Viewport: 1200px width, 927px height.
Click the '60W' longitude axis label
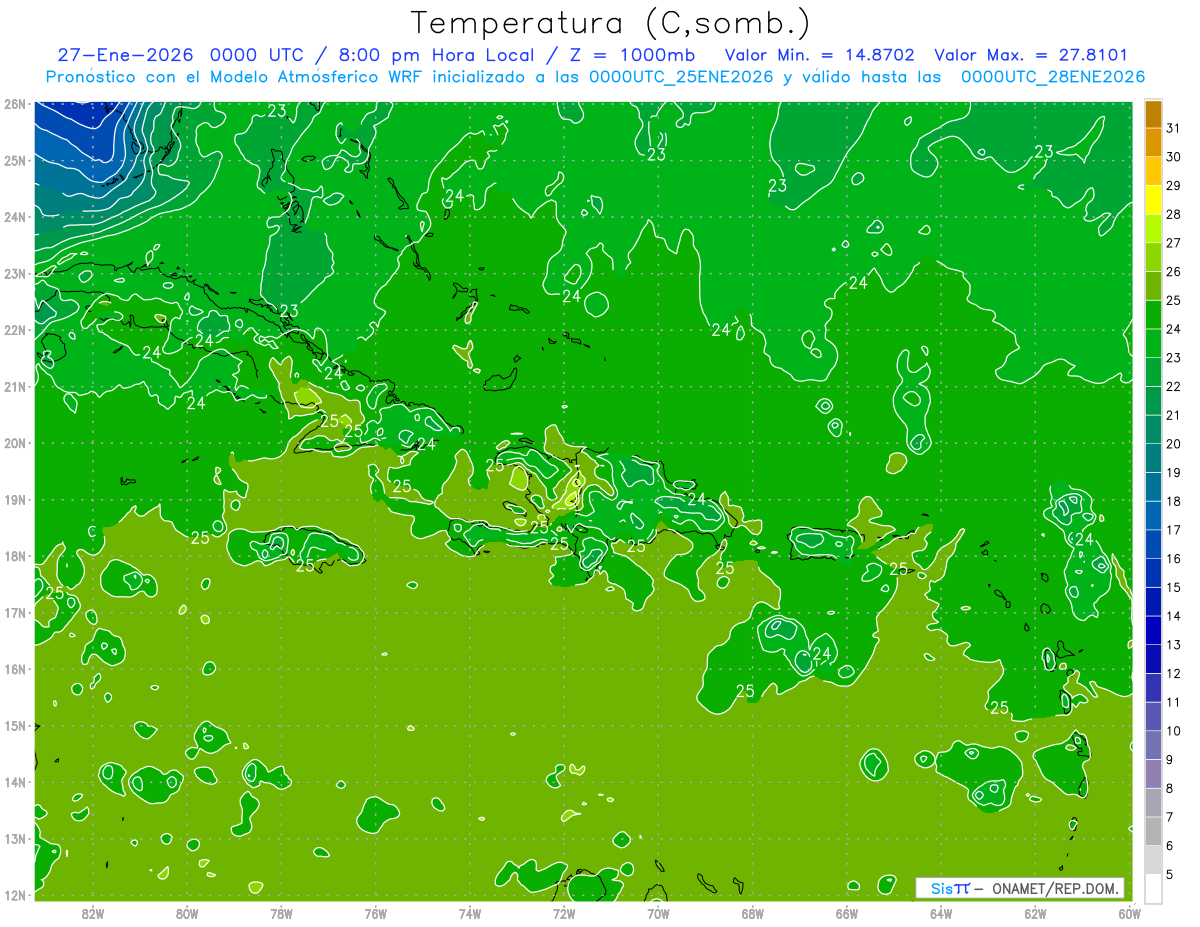[1130, 913]
